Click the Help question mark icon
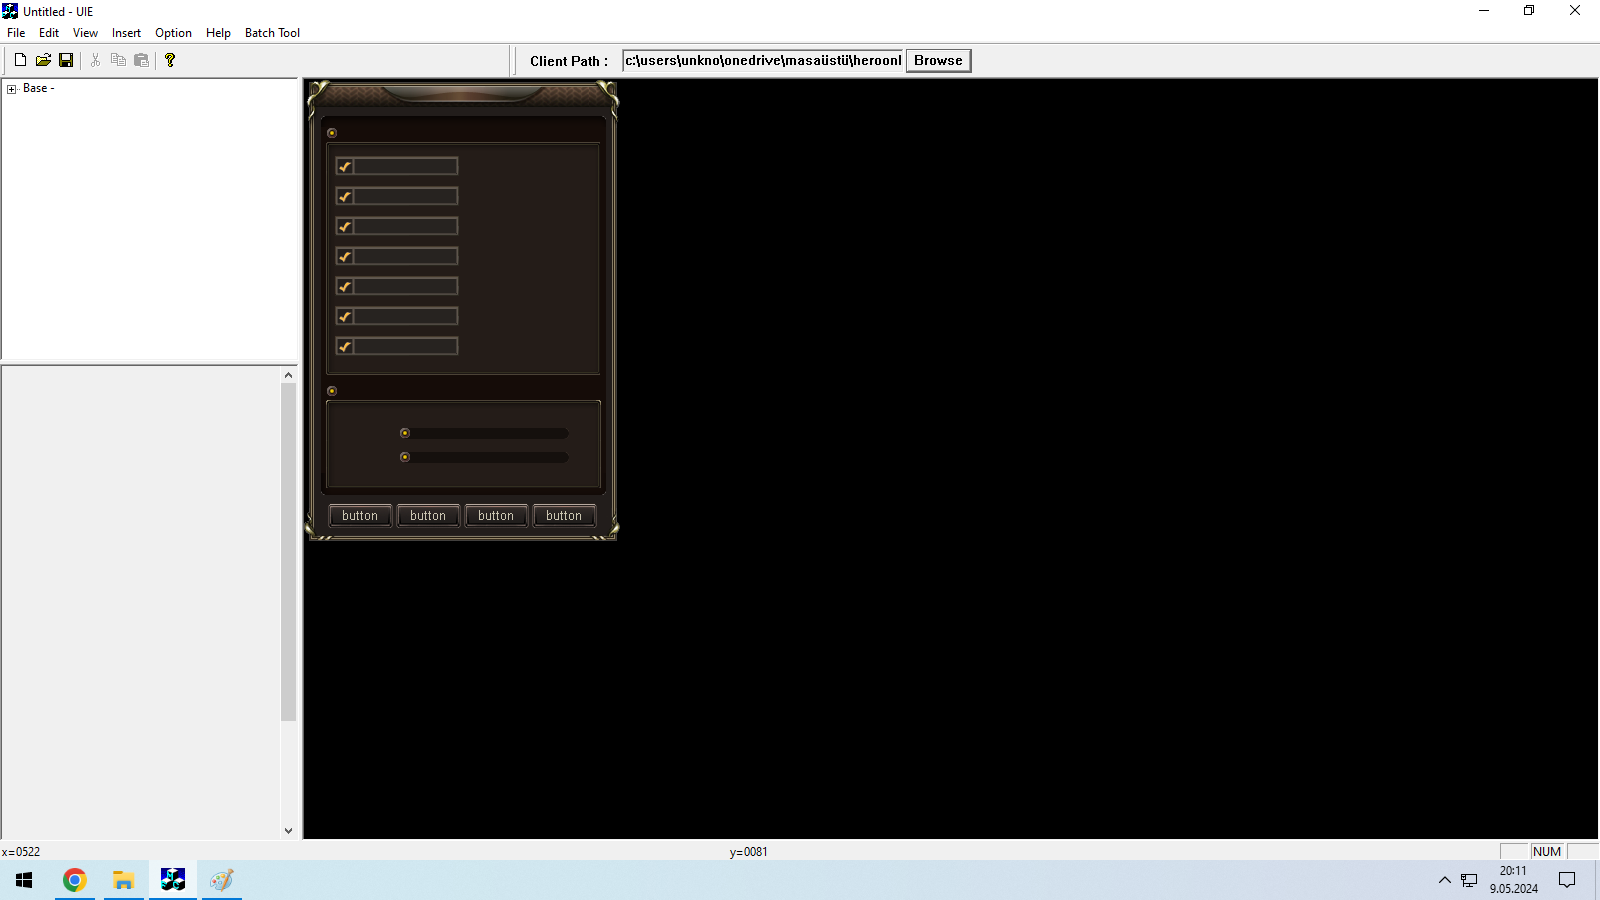The width and height of the screenshot is (1600, 900). coord(170,60)
